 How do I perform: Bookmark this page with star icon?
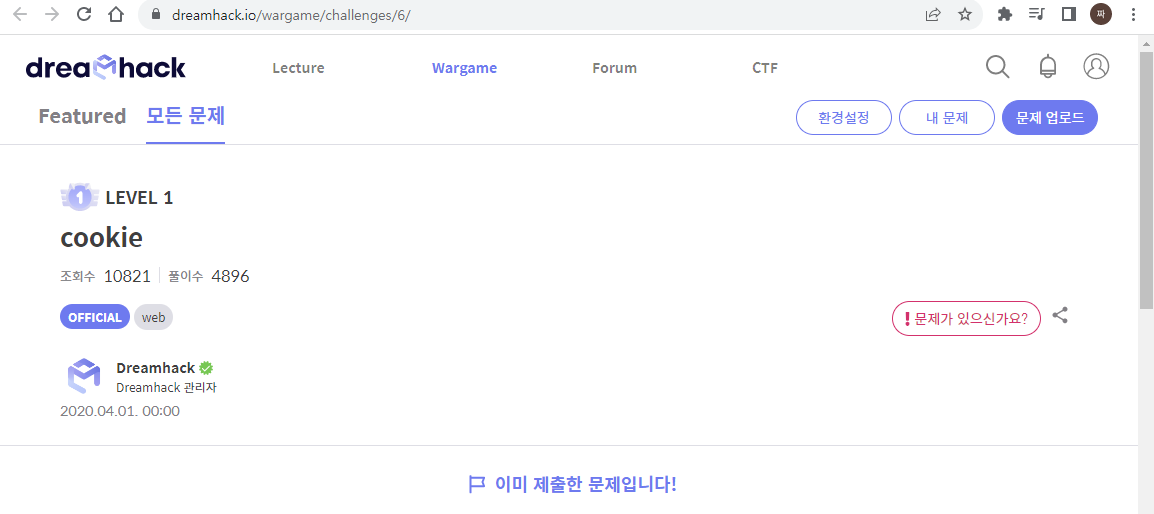pyautogui.click(x=965, y=15)
